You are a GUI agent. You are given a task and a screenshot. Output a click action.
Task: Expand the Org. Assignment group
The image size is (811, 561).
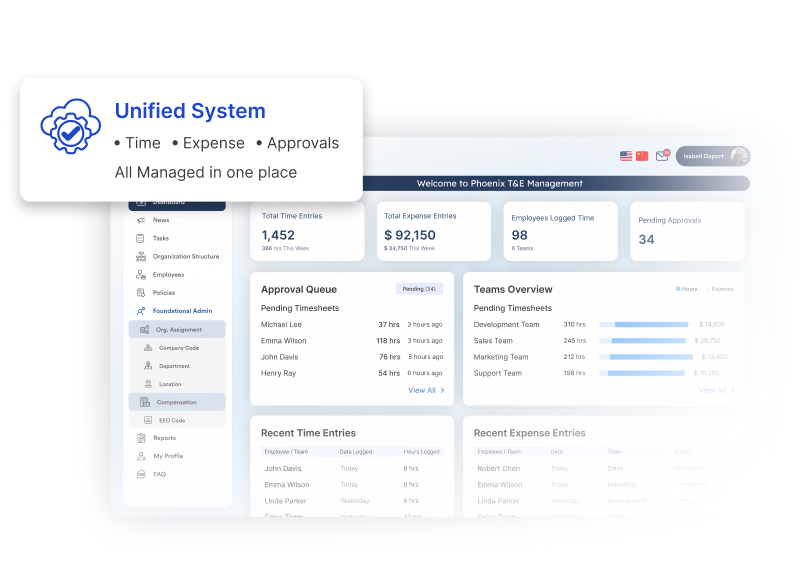(x=177, y=329)
